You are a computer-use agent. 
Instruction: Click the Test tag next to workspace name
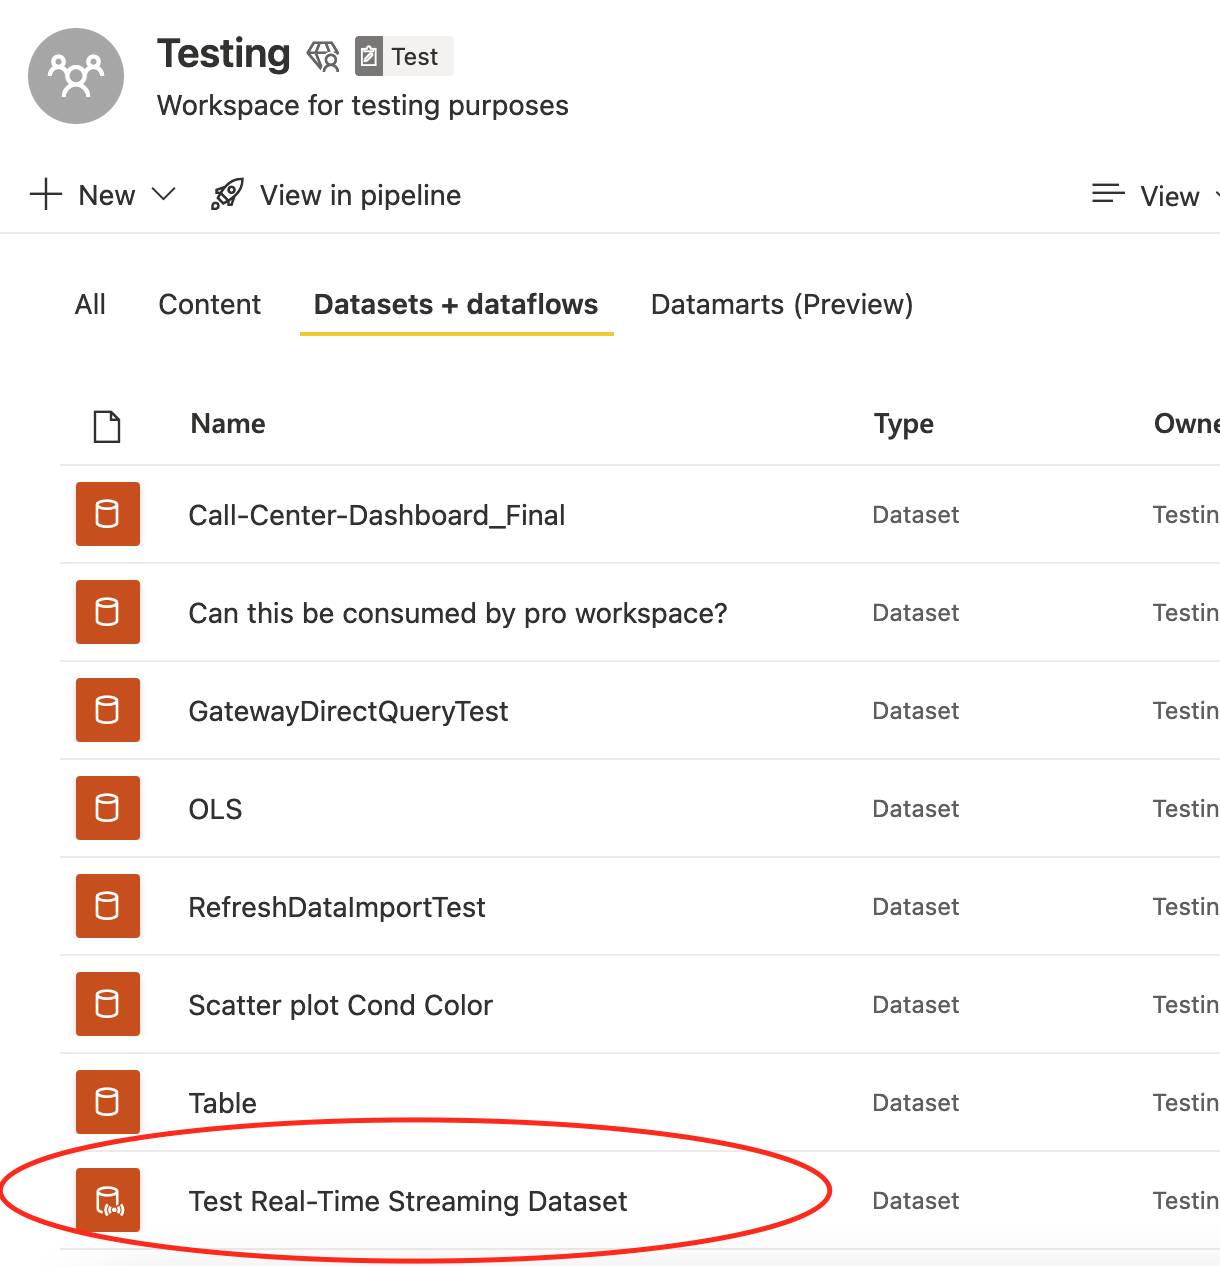pos(403,56)
